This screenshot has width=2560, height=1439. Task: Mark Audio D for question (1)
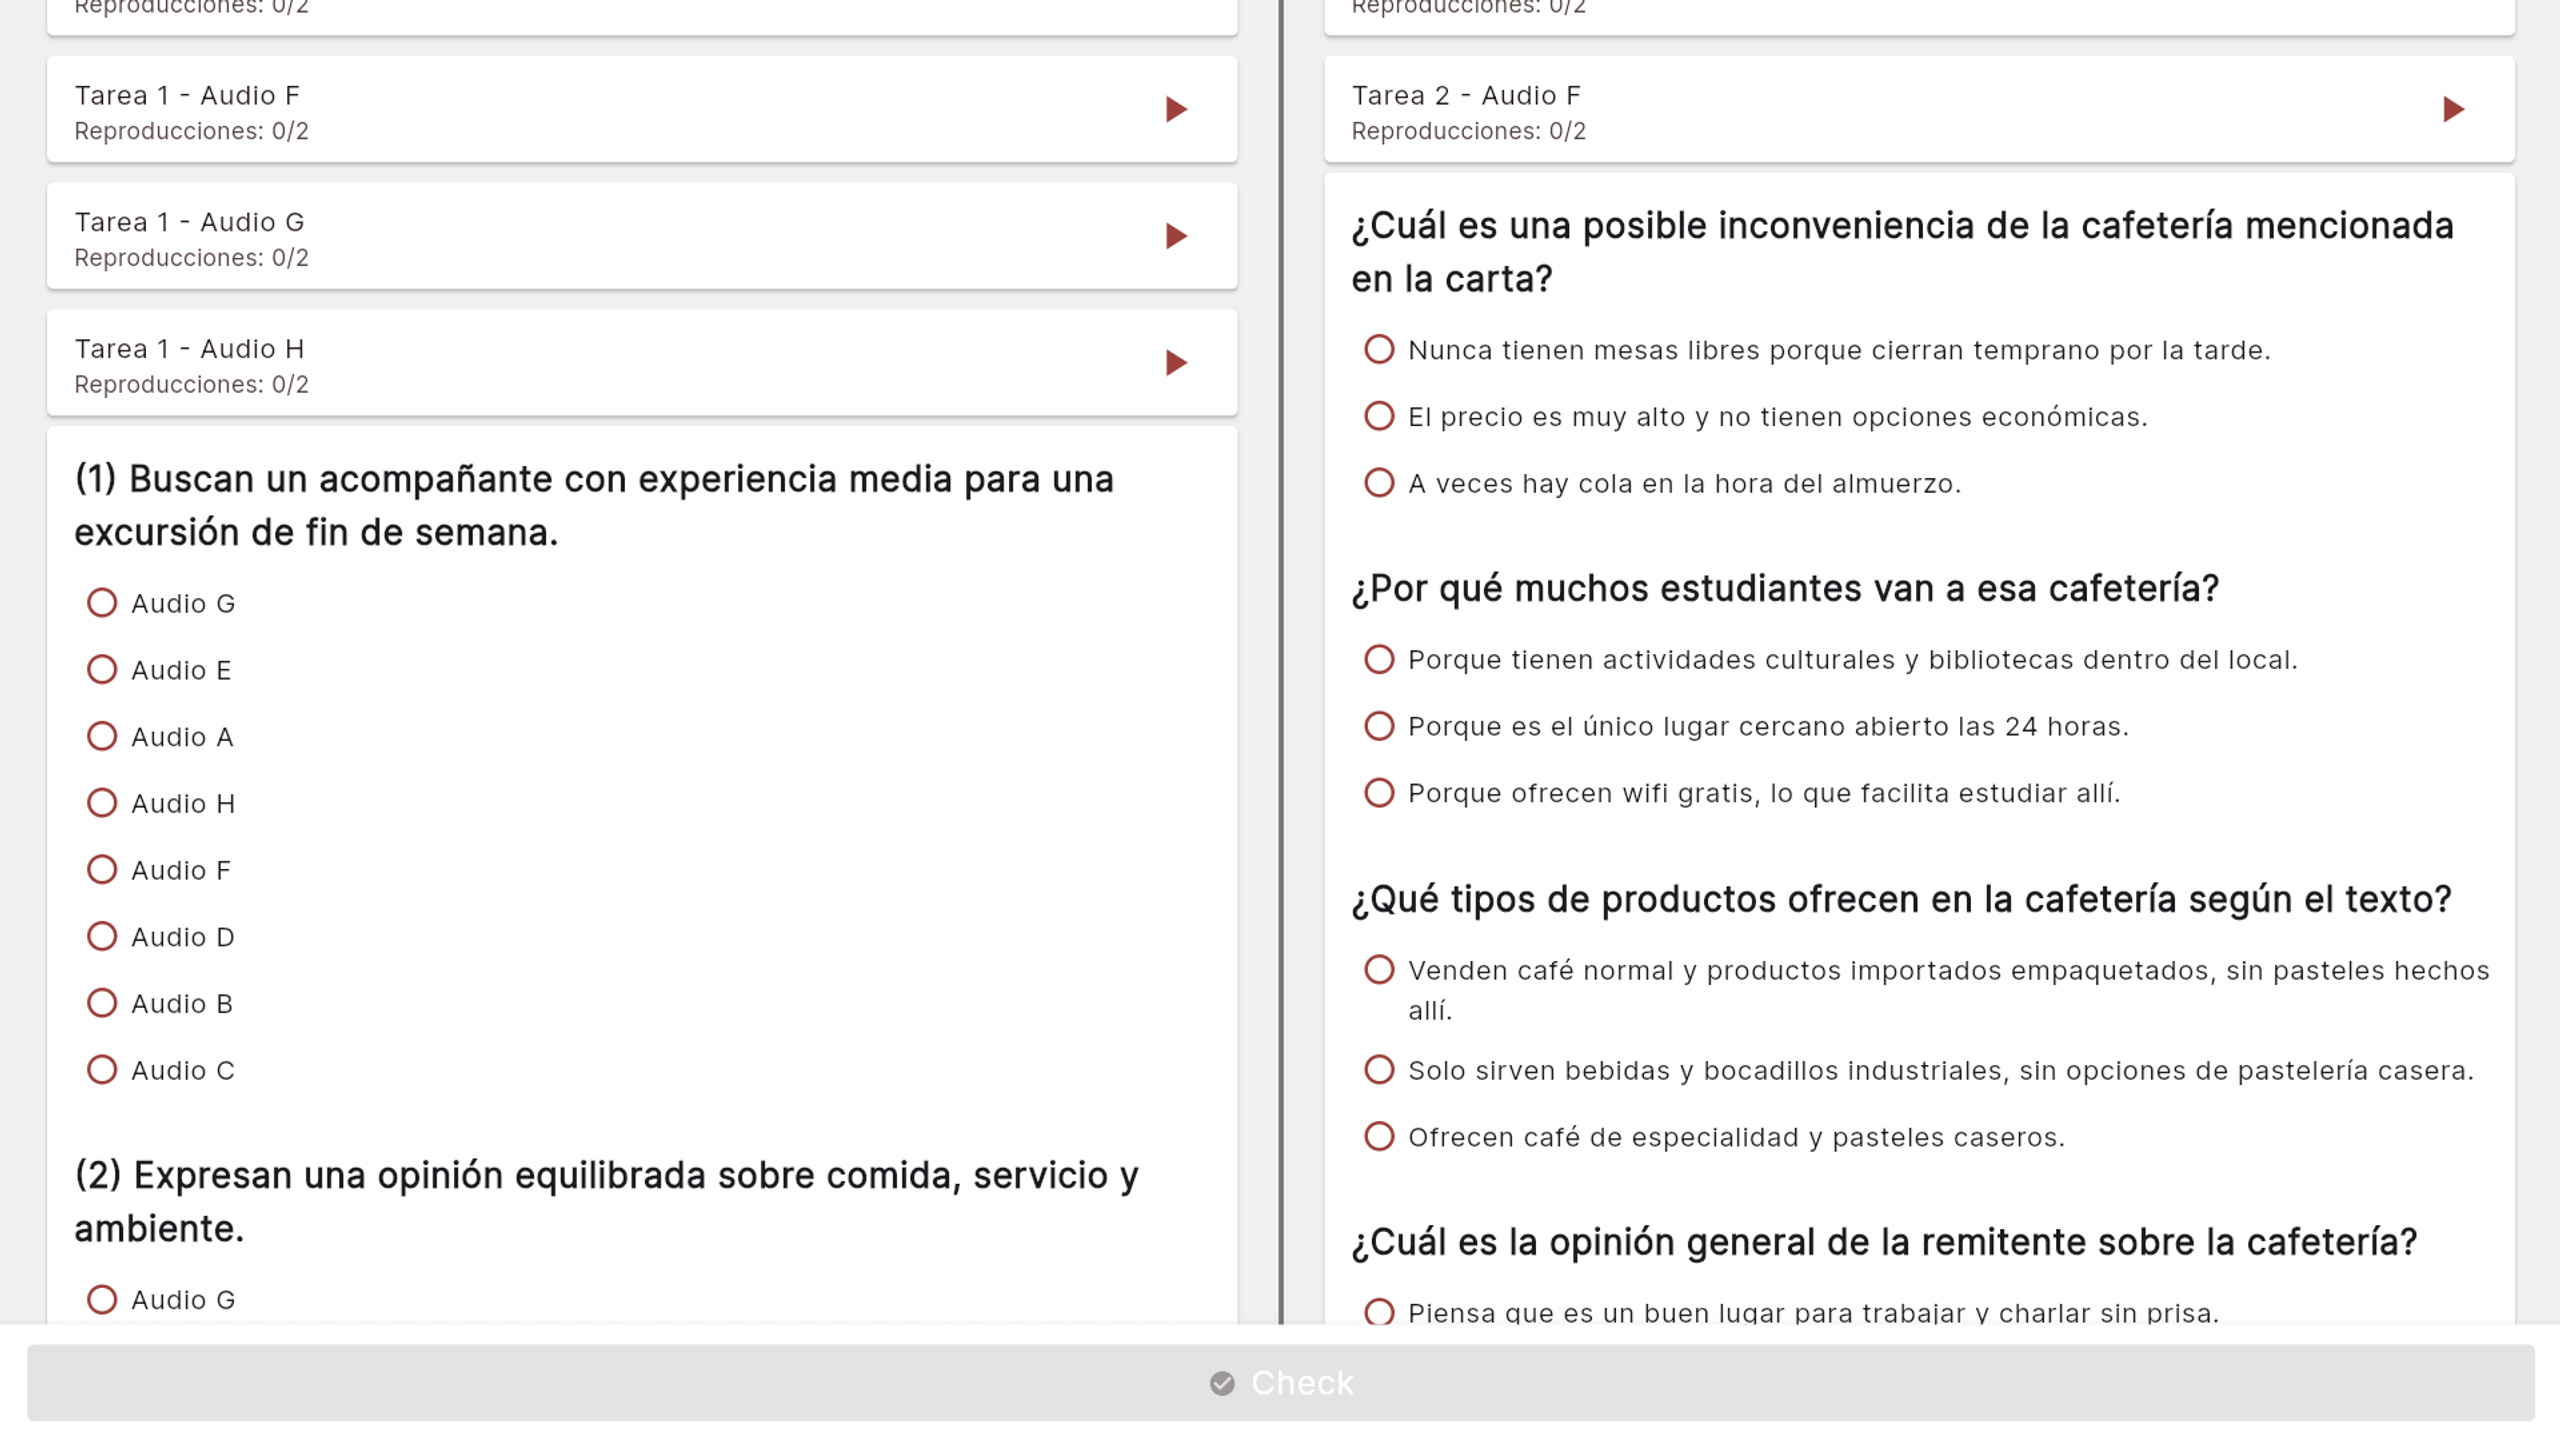[x=102, y=937]
